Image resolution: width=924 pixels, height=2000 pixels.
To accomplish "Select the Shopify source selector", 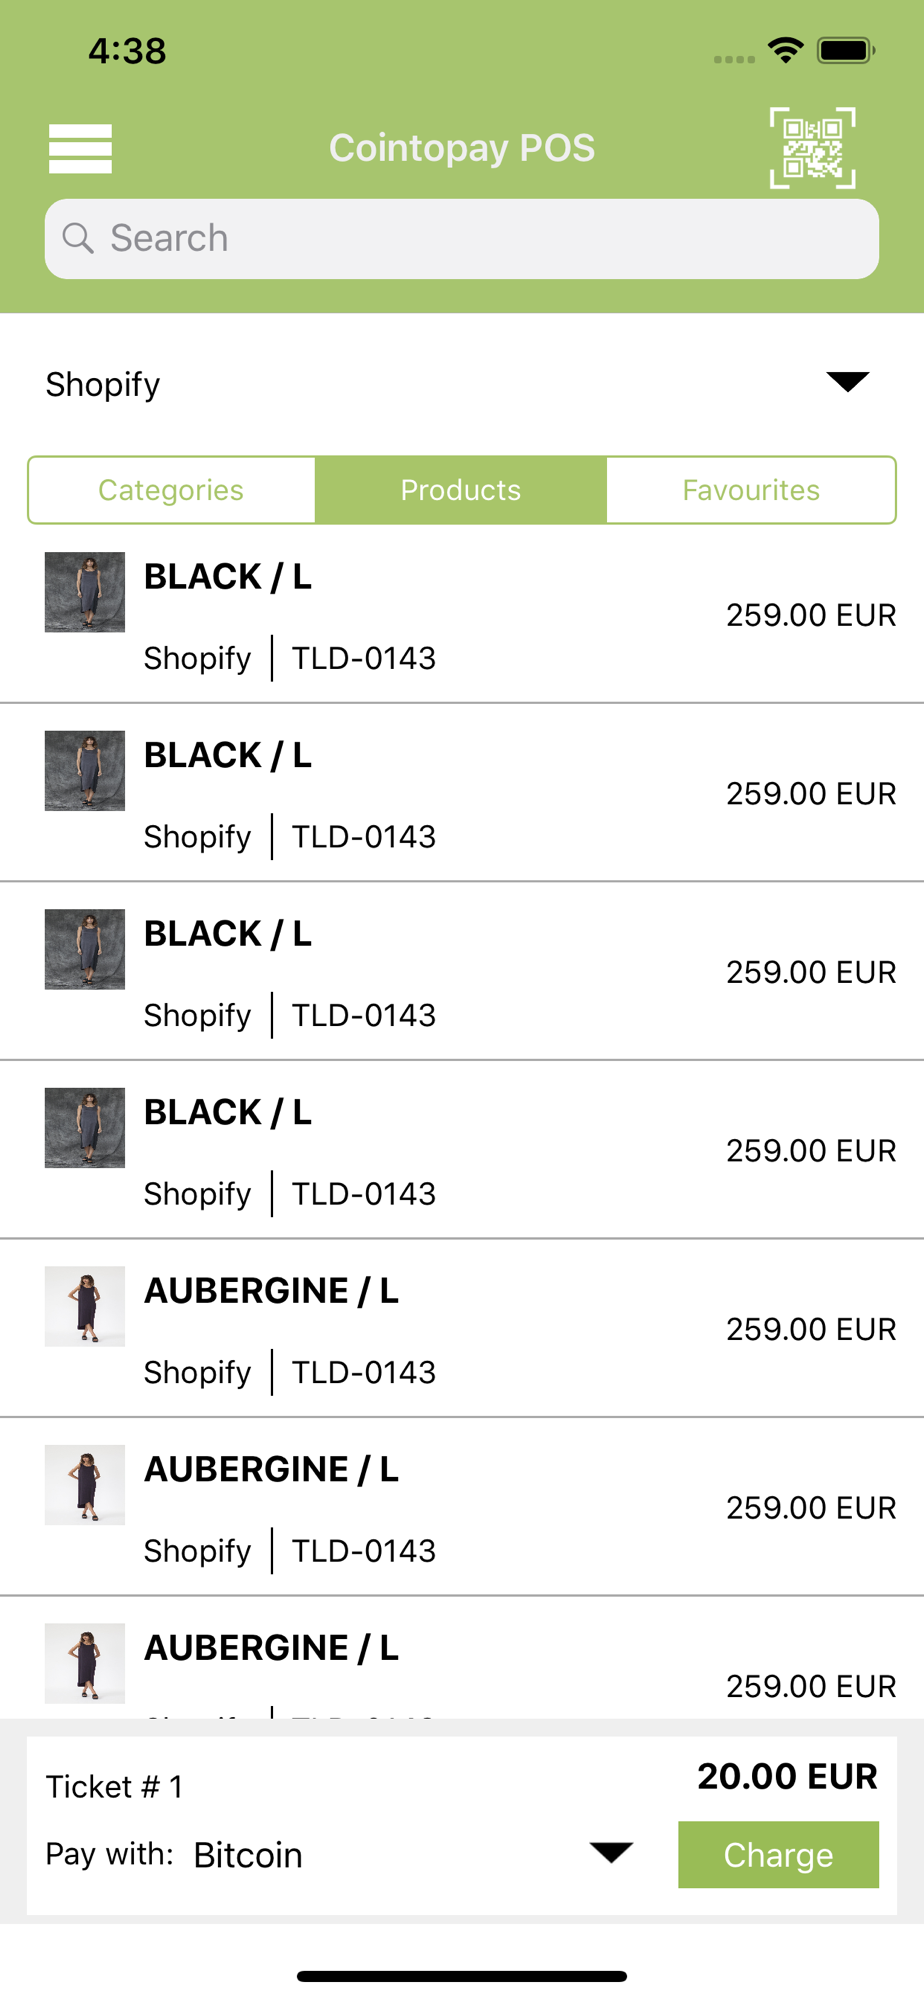I will (462, 384).
